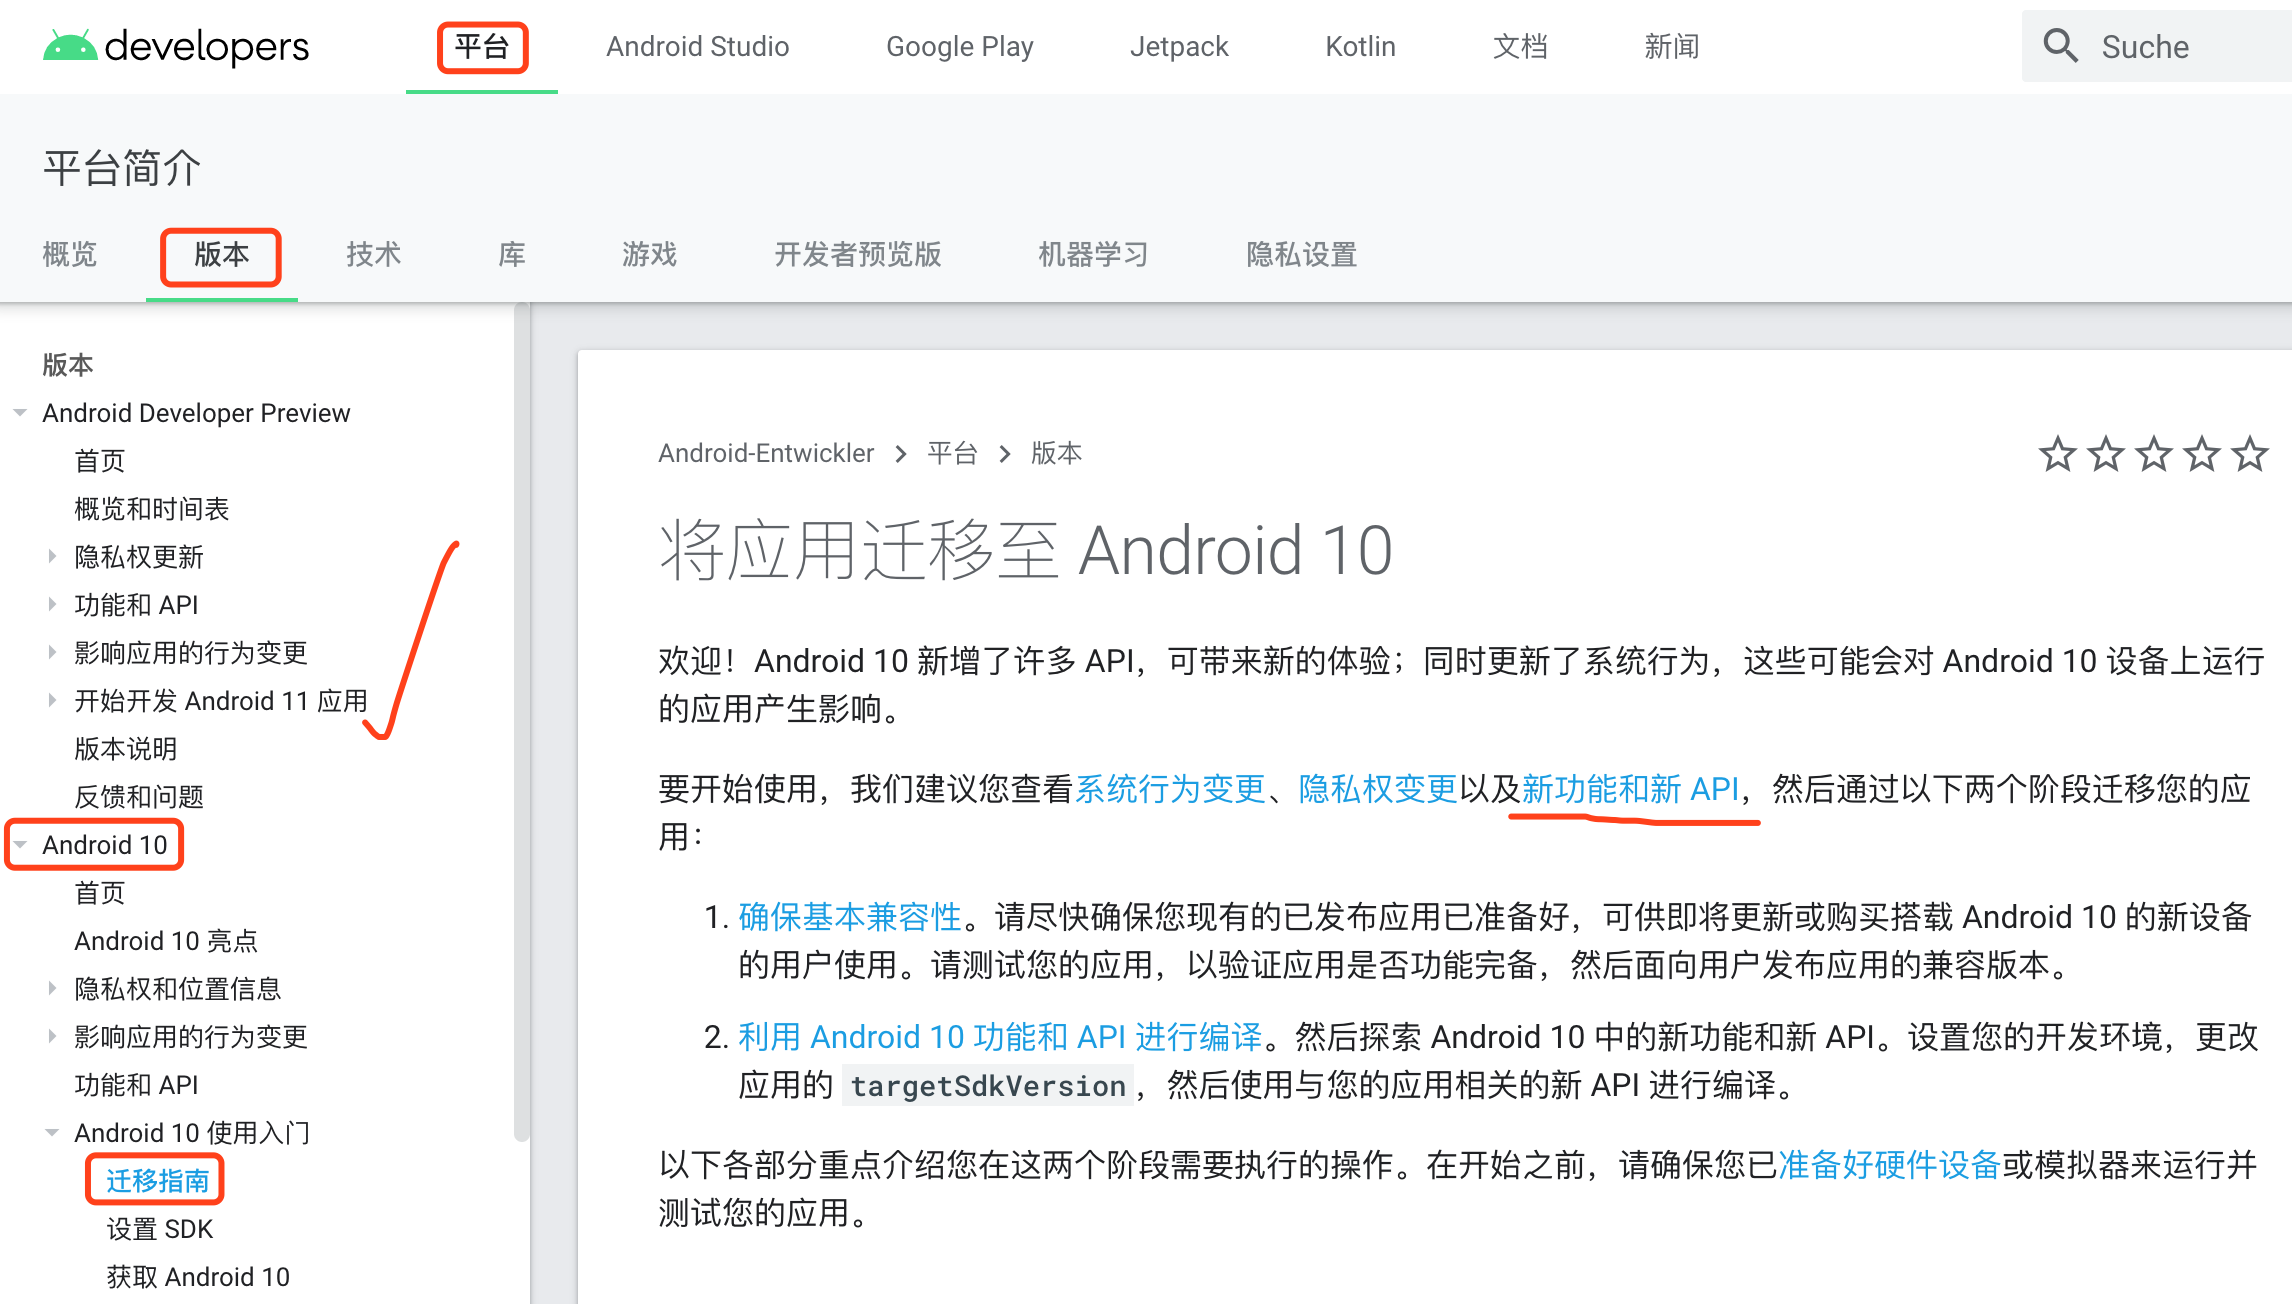Collapse Android Developer Preview section
Image resolution: width=2292 pixels, height=1304 pixels.
(20, 413)
